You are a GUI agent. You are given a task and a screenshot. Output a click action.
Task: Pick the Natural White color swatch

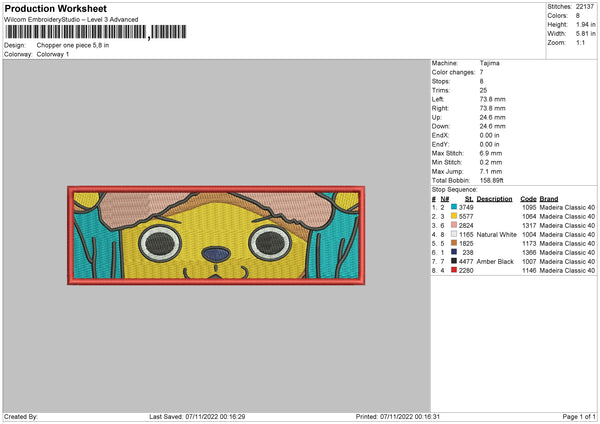click(x=454, y=234)
